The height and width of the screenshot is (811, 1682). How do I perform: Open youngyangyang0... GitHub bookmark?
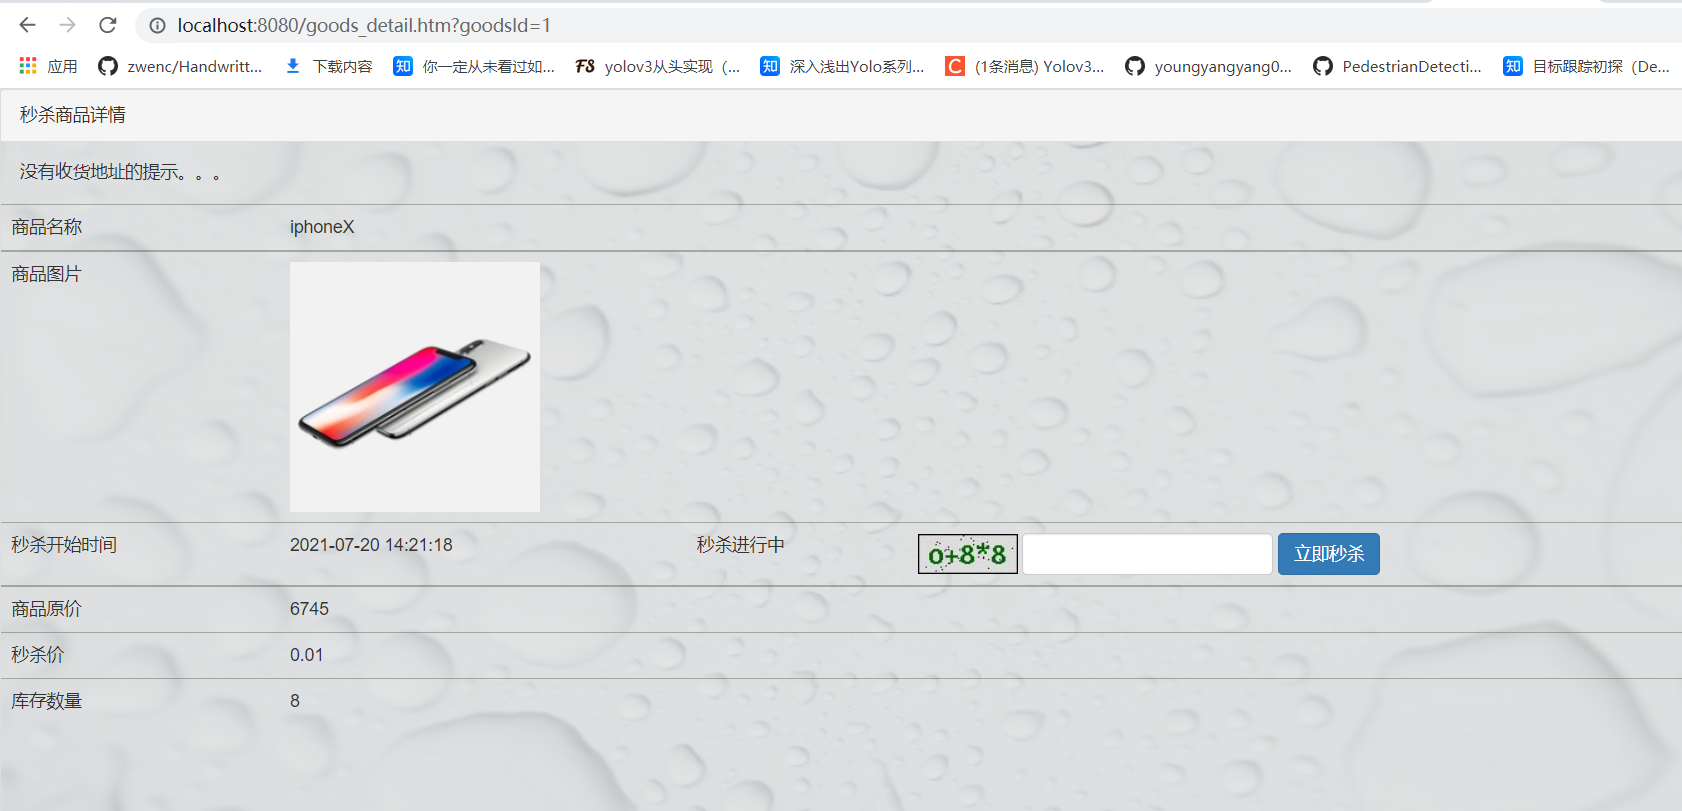click(1208, 66)
